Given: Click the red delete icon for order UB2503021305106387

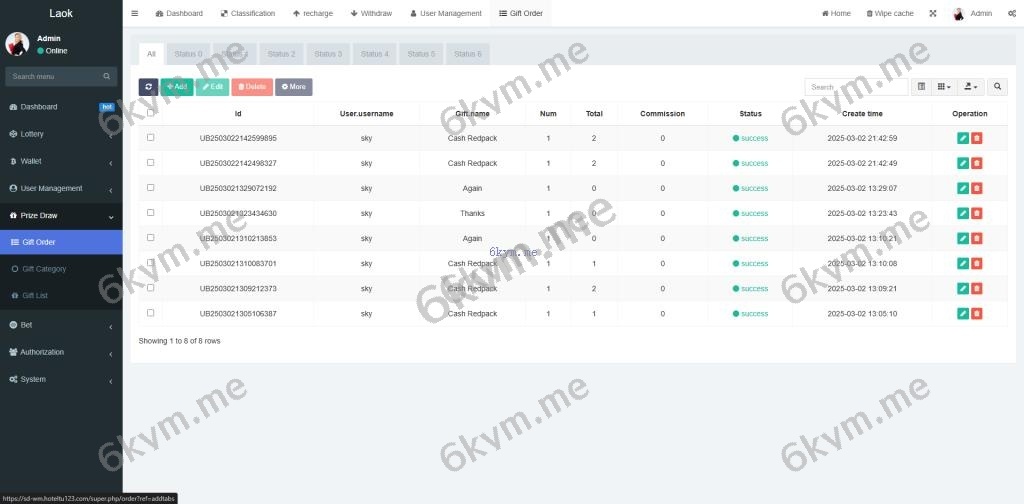Looking at the screenshot, I should [x=977, y=314].
